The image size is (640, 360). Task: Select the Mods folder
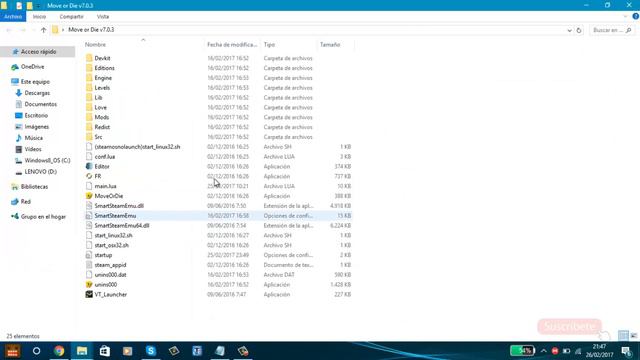(102, 117)
